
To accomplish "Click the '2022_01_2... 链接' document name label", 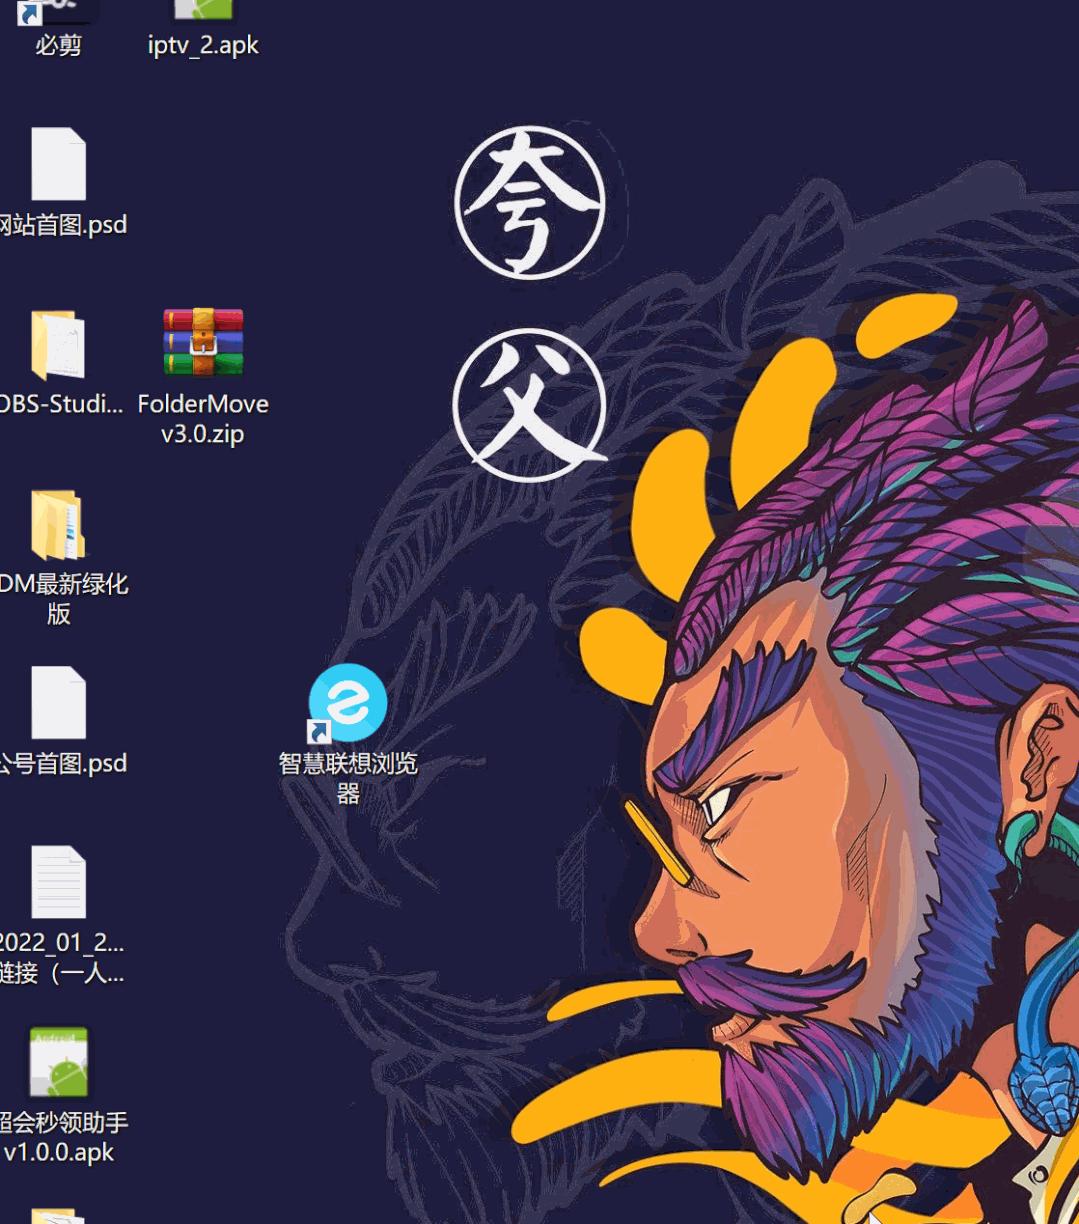I will click(x=62, y=957).
